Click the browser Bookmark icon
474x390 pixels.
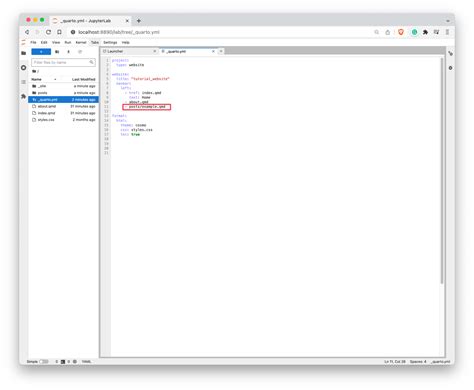tap(59, 32)
